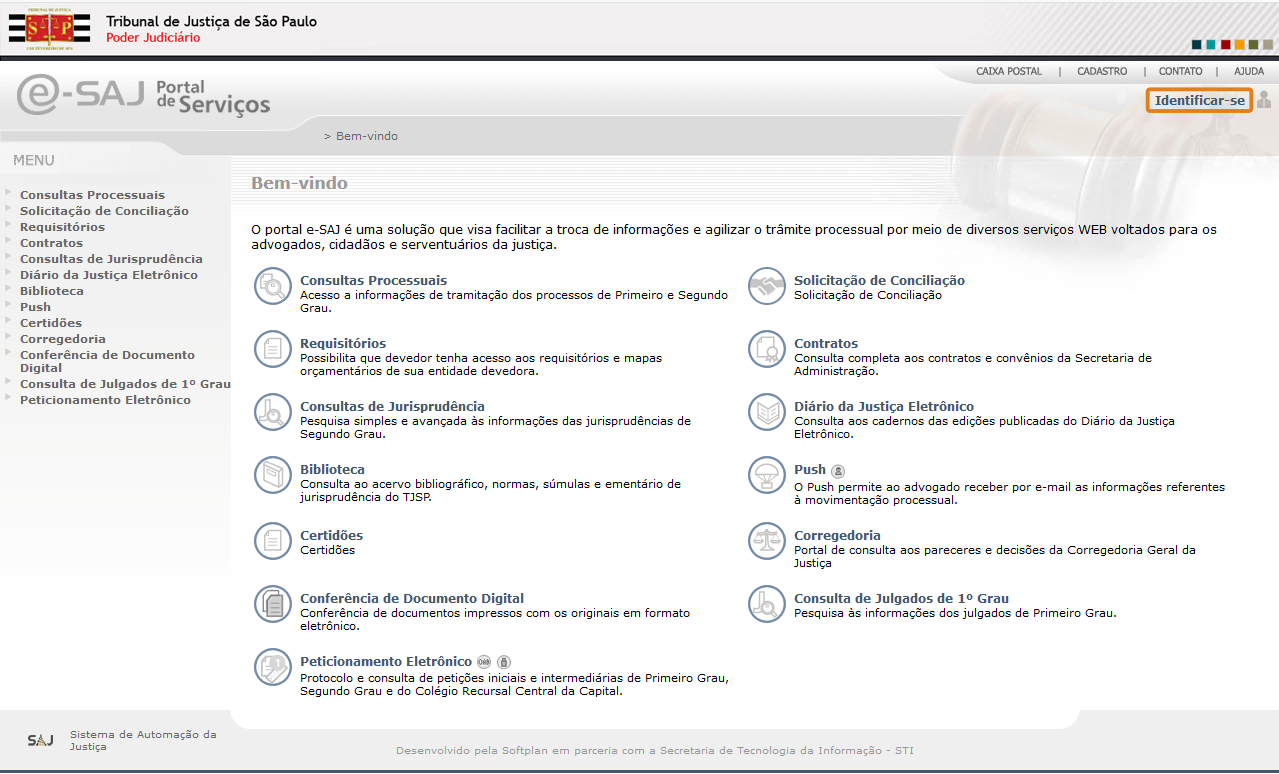Click the Peticionamento Eletrônico main icon
The height and width of the screenshot is (774, 1279).
(272, 667)
